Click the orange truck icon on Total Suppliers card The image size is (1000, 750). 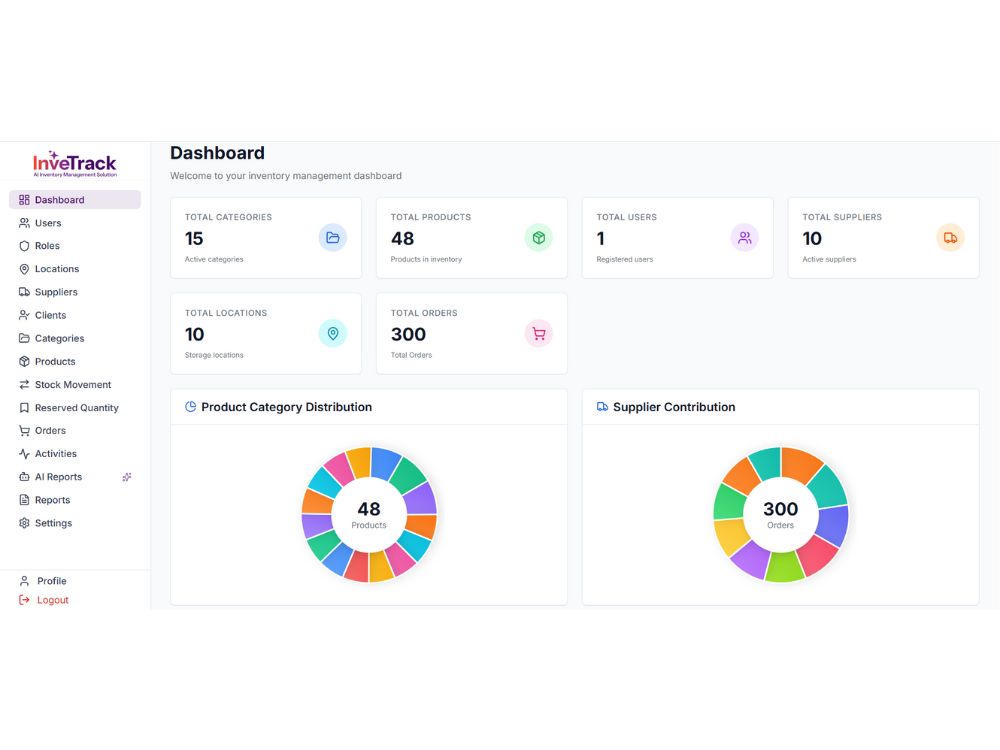click(x=950, y=238)
